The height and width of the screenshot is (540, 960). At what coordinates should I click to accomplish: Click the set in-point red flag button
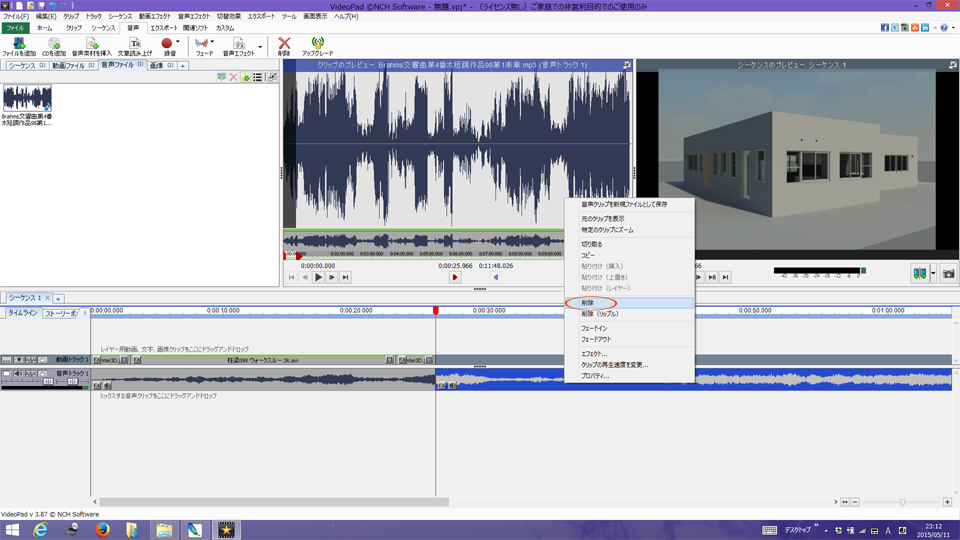tap(455, 277)
